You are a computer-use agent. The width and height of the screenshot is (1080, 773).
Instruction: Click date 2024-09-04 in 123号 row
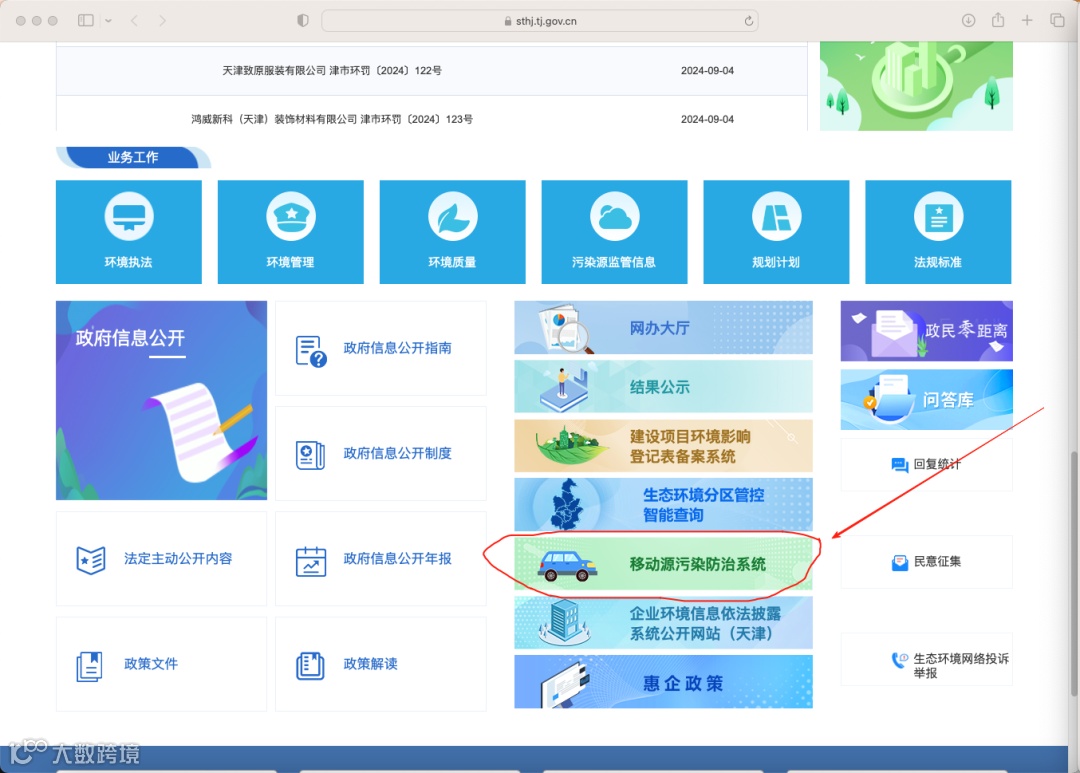[x=707, y=119]
